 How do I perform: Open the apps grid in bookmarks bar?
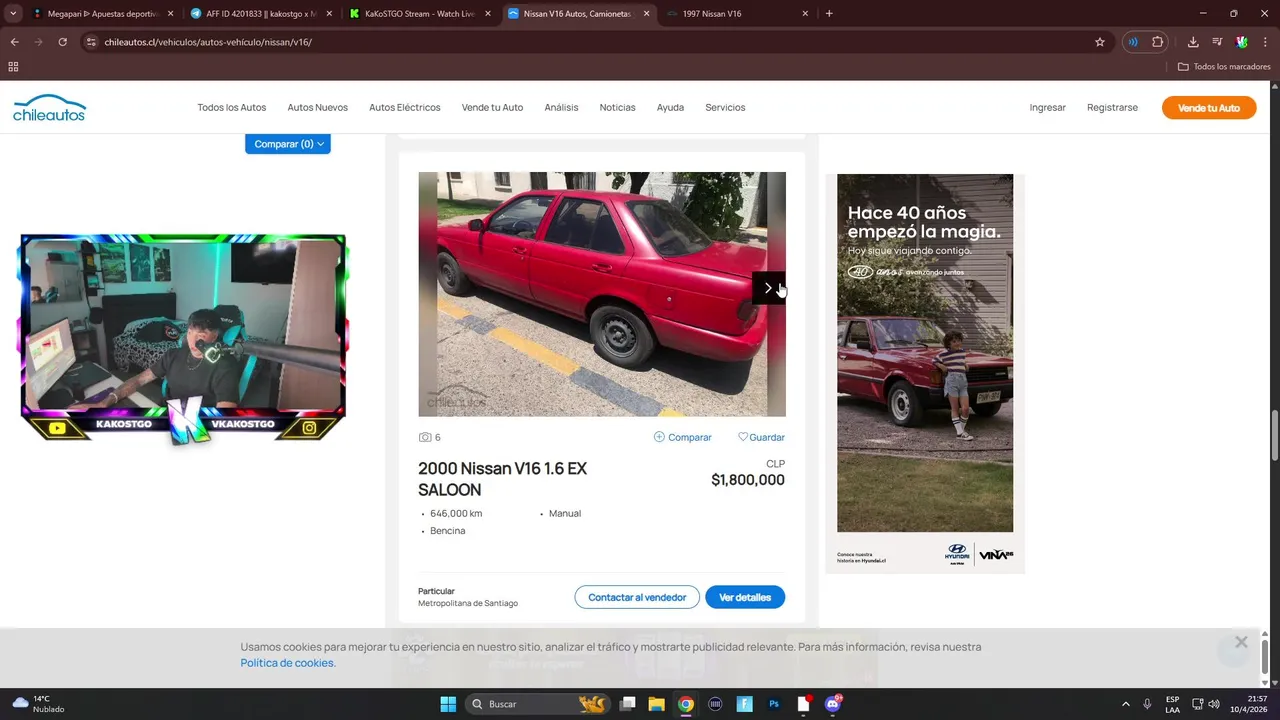13,67
